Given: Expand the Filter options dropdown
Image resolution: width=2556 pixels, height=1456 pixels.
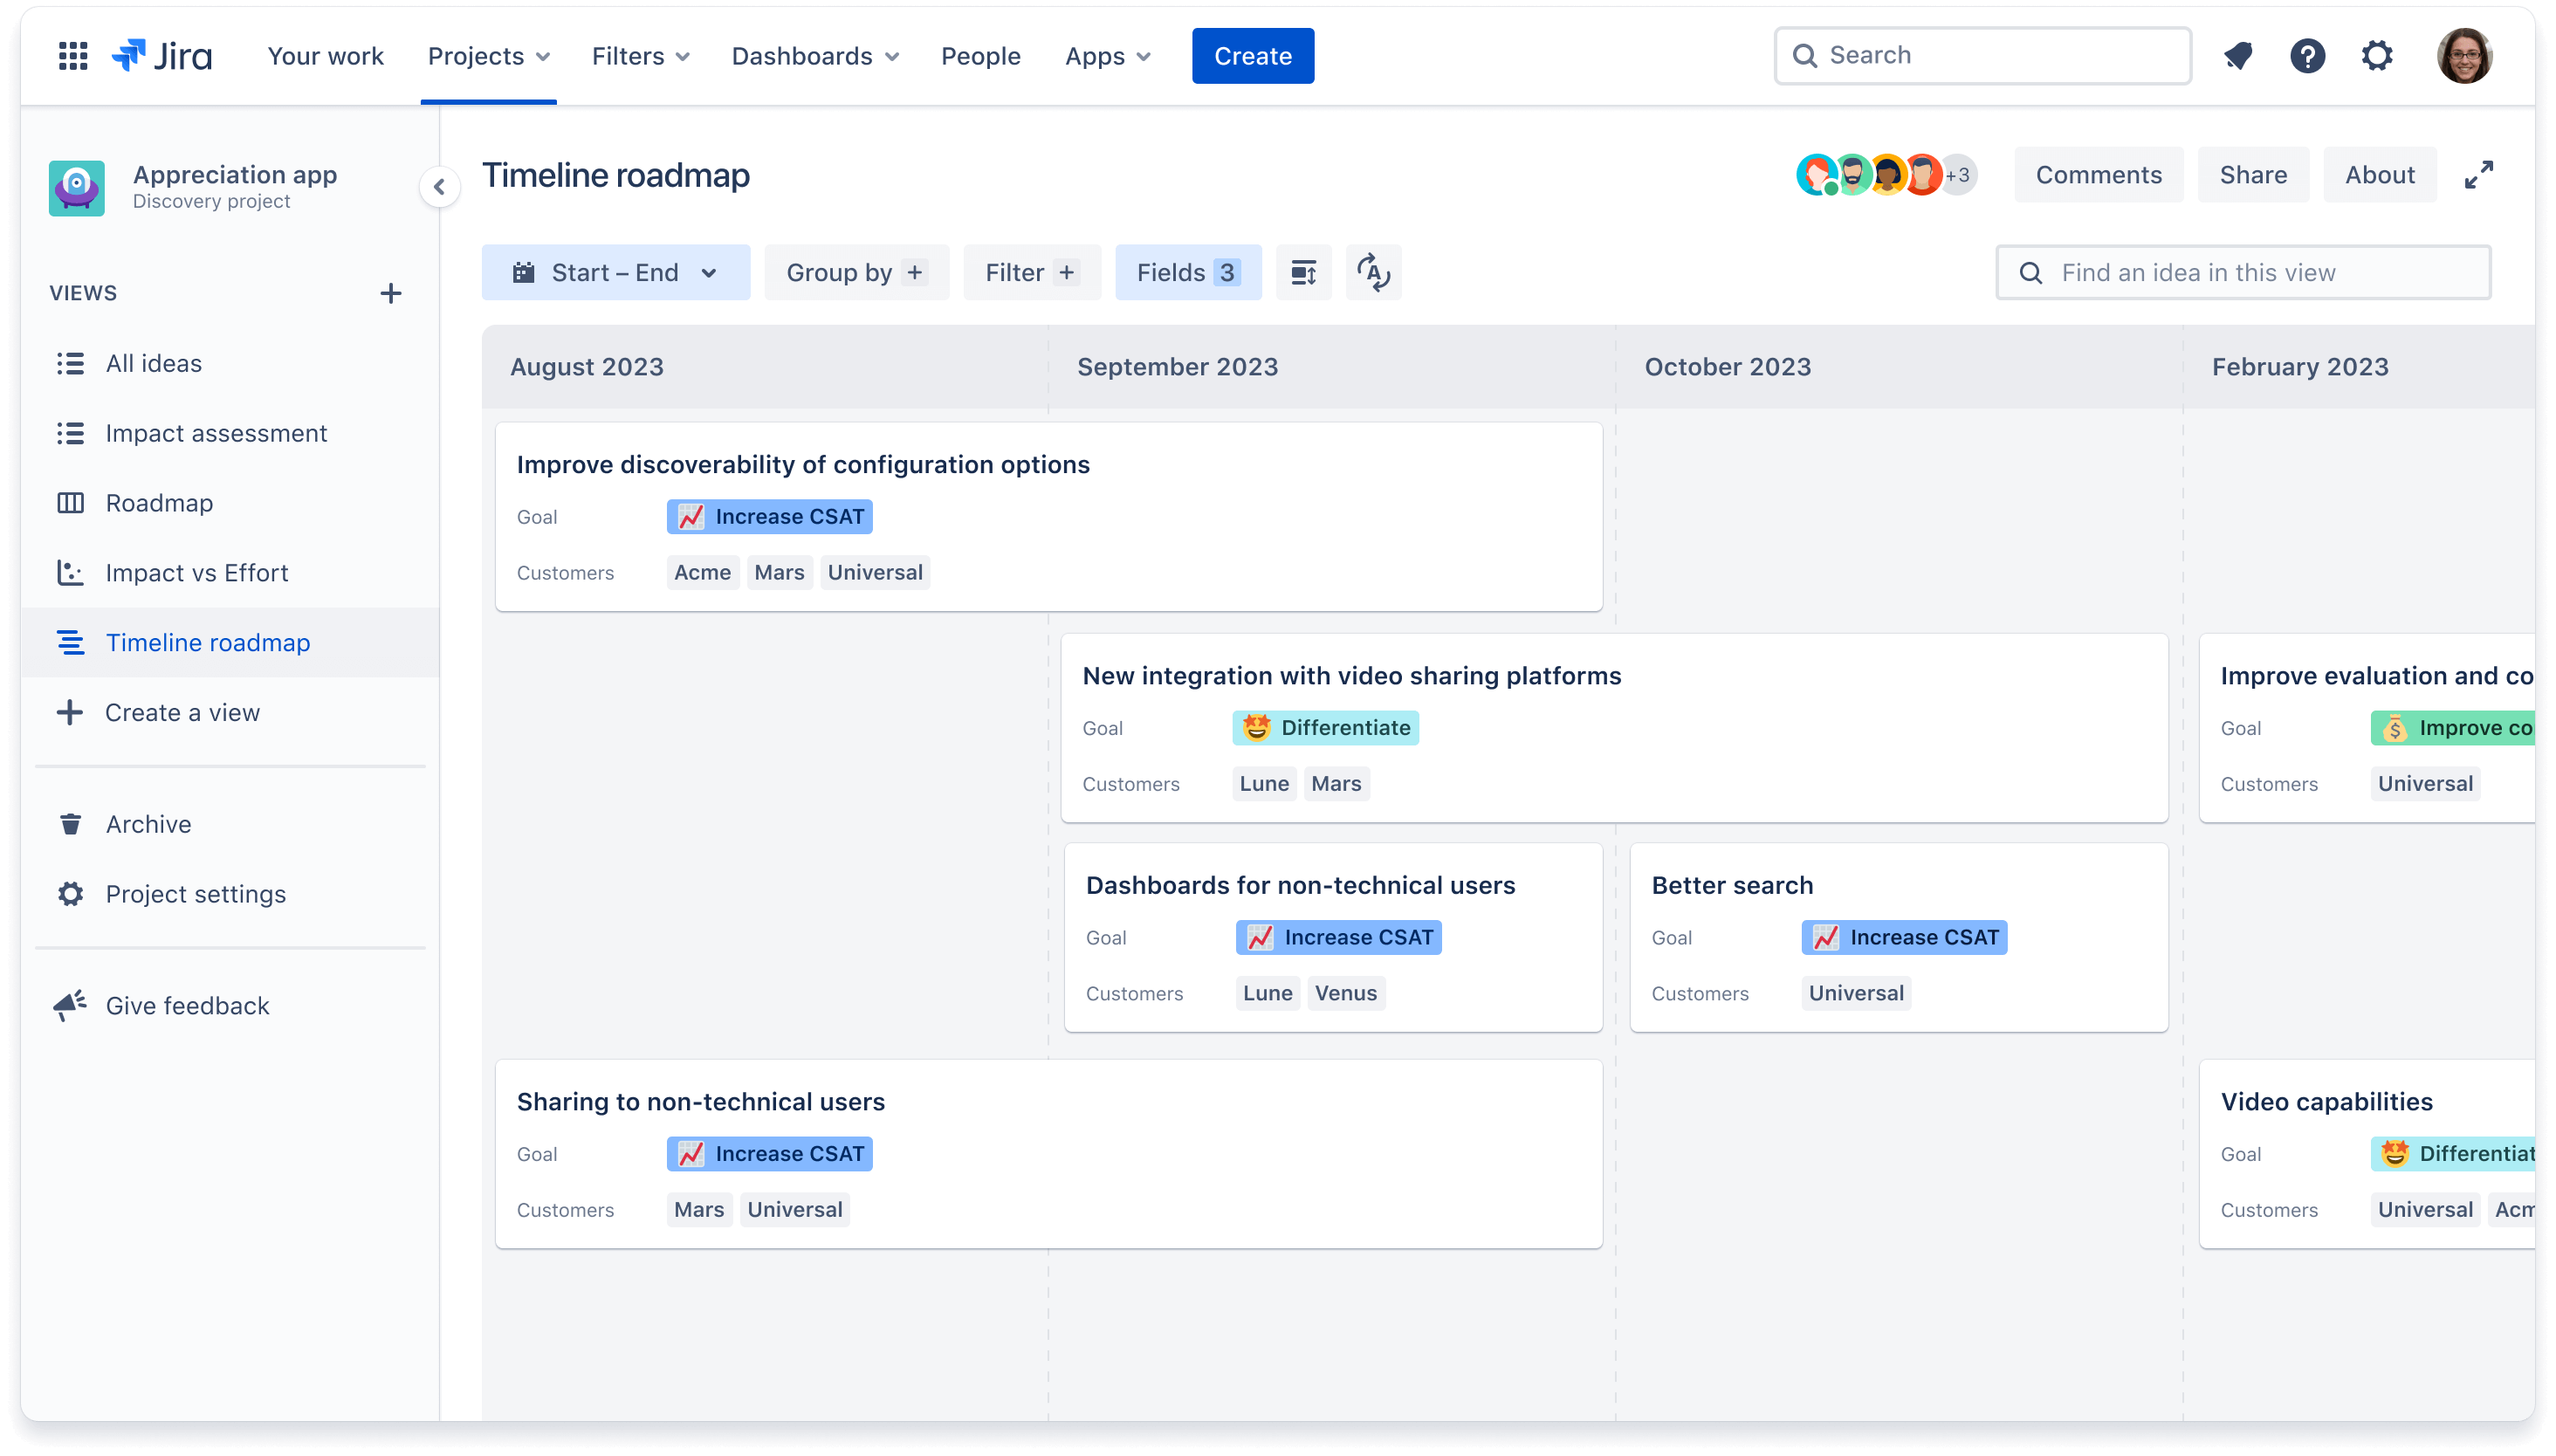Looking at the screenshot, I should (1027, 272).
